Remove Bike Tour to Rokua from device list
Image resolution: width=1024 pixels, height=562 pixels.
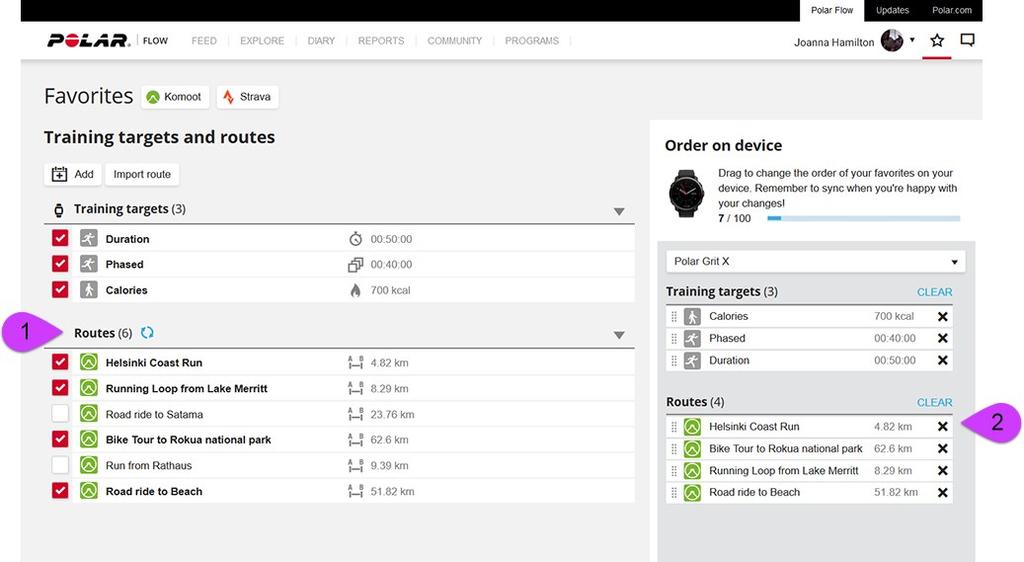(942, 448)
